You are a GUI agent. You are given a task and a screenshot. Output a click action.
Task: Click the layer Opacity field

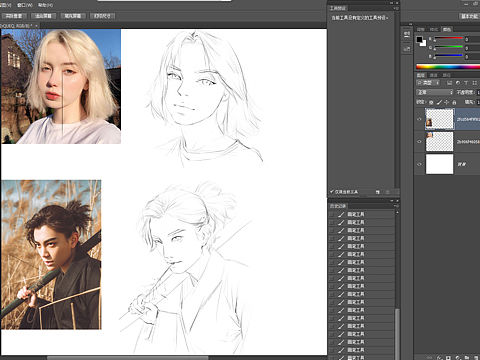(x=479, y=92)
